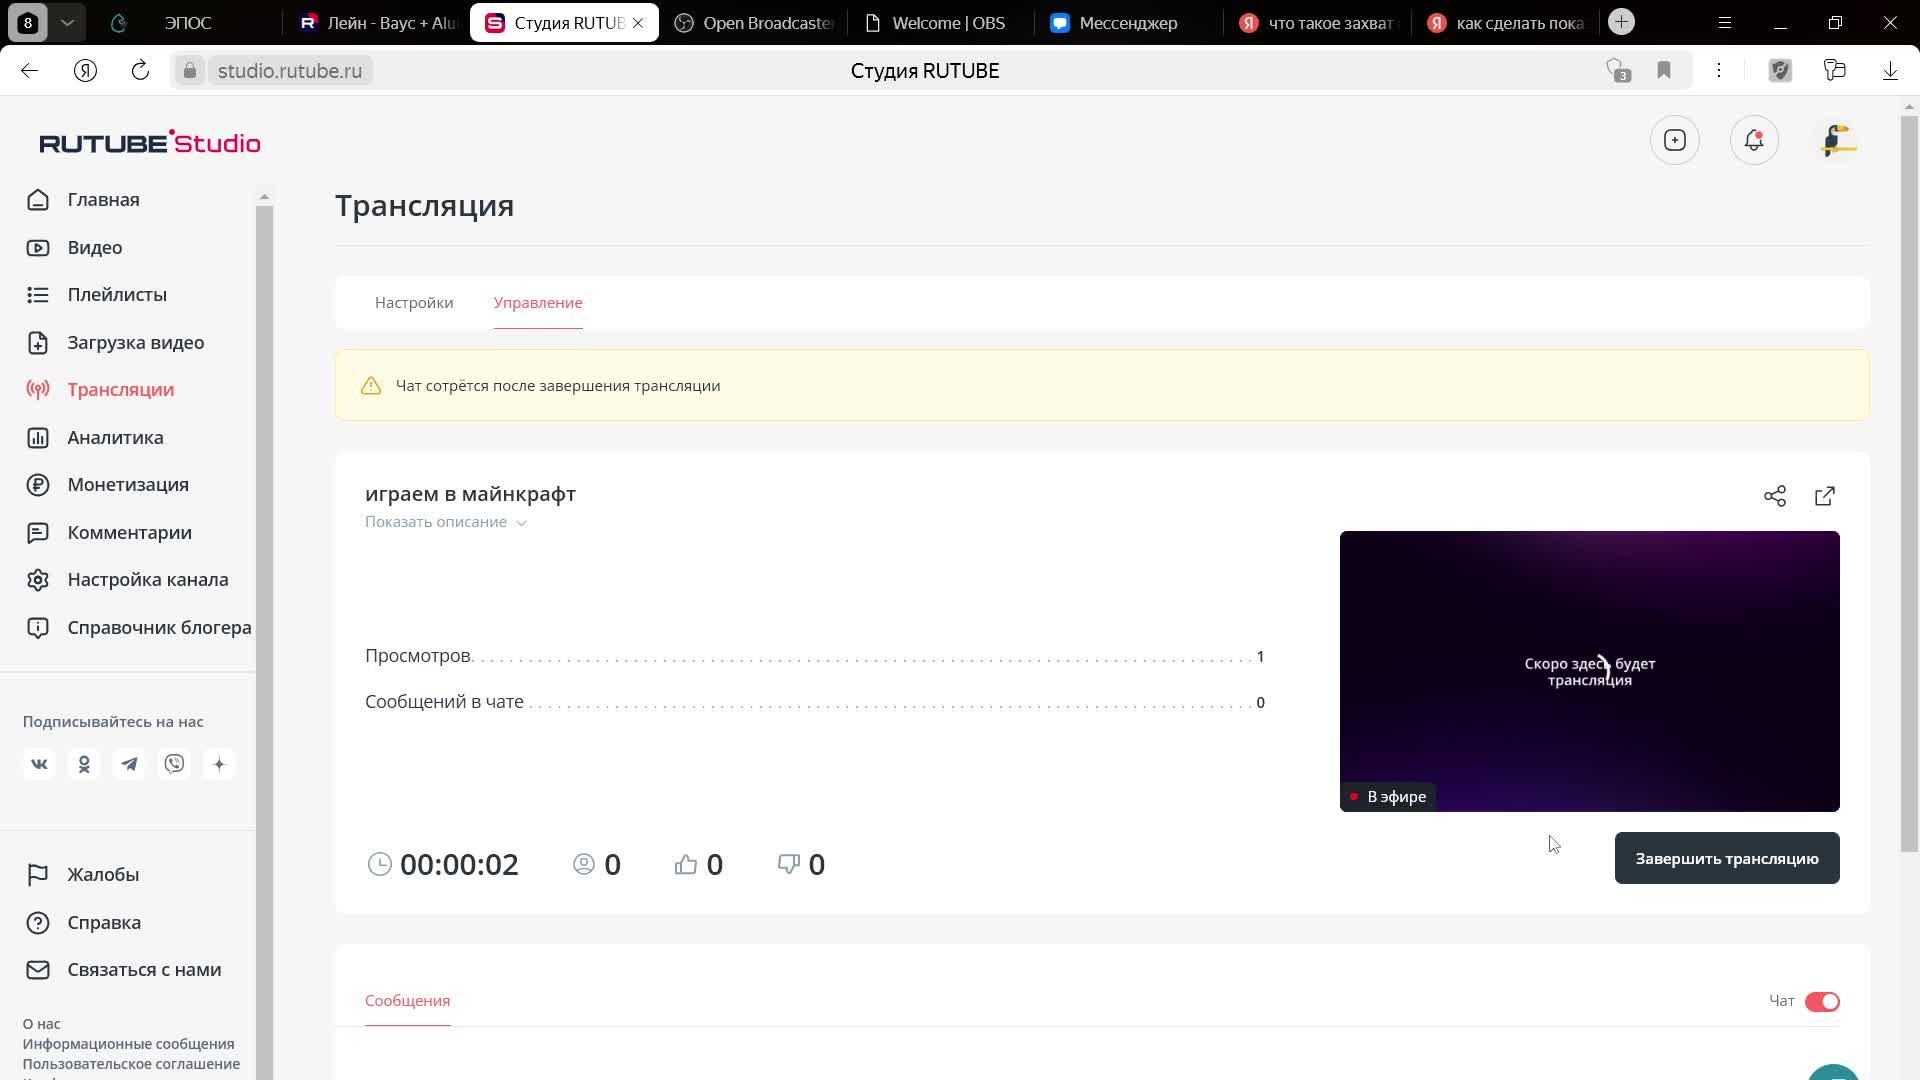Open Telegram social icon
Viewport: 1920px width, 1080px height.
tap(129, 764)
